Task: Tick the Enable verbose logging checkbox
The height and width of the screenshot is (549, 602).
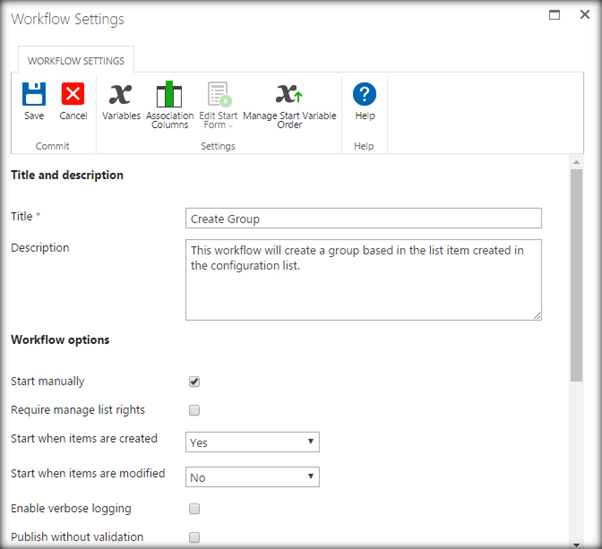Action: click(195, 509)
